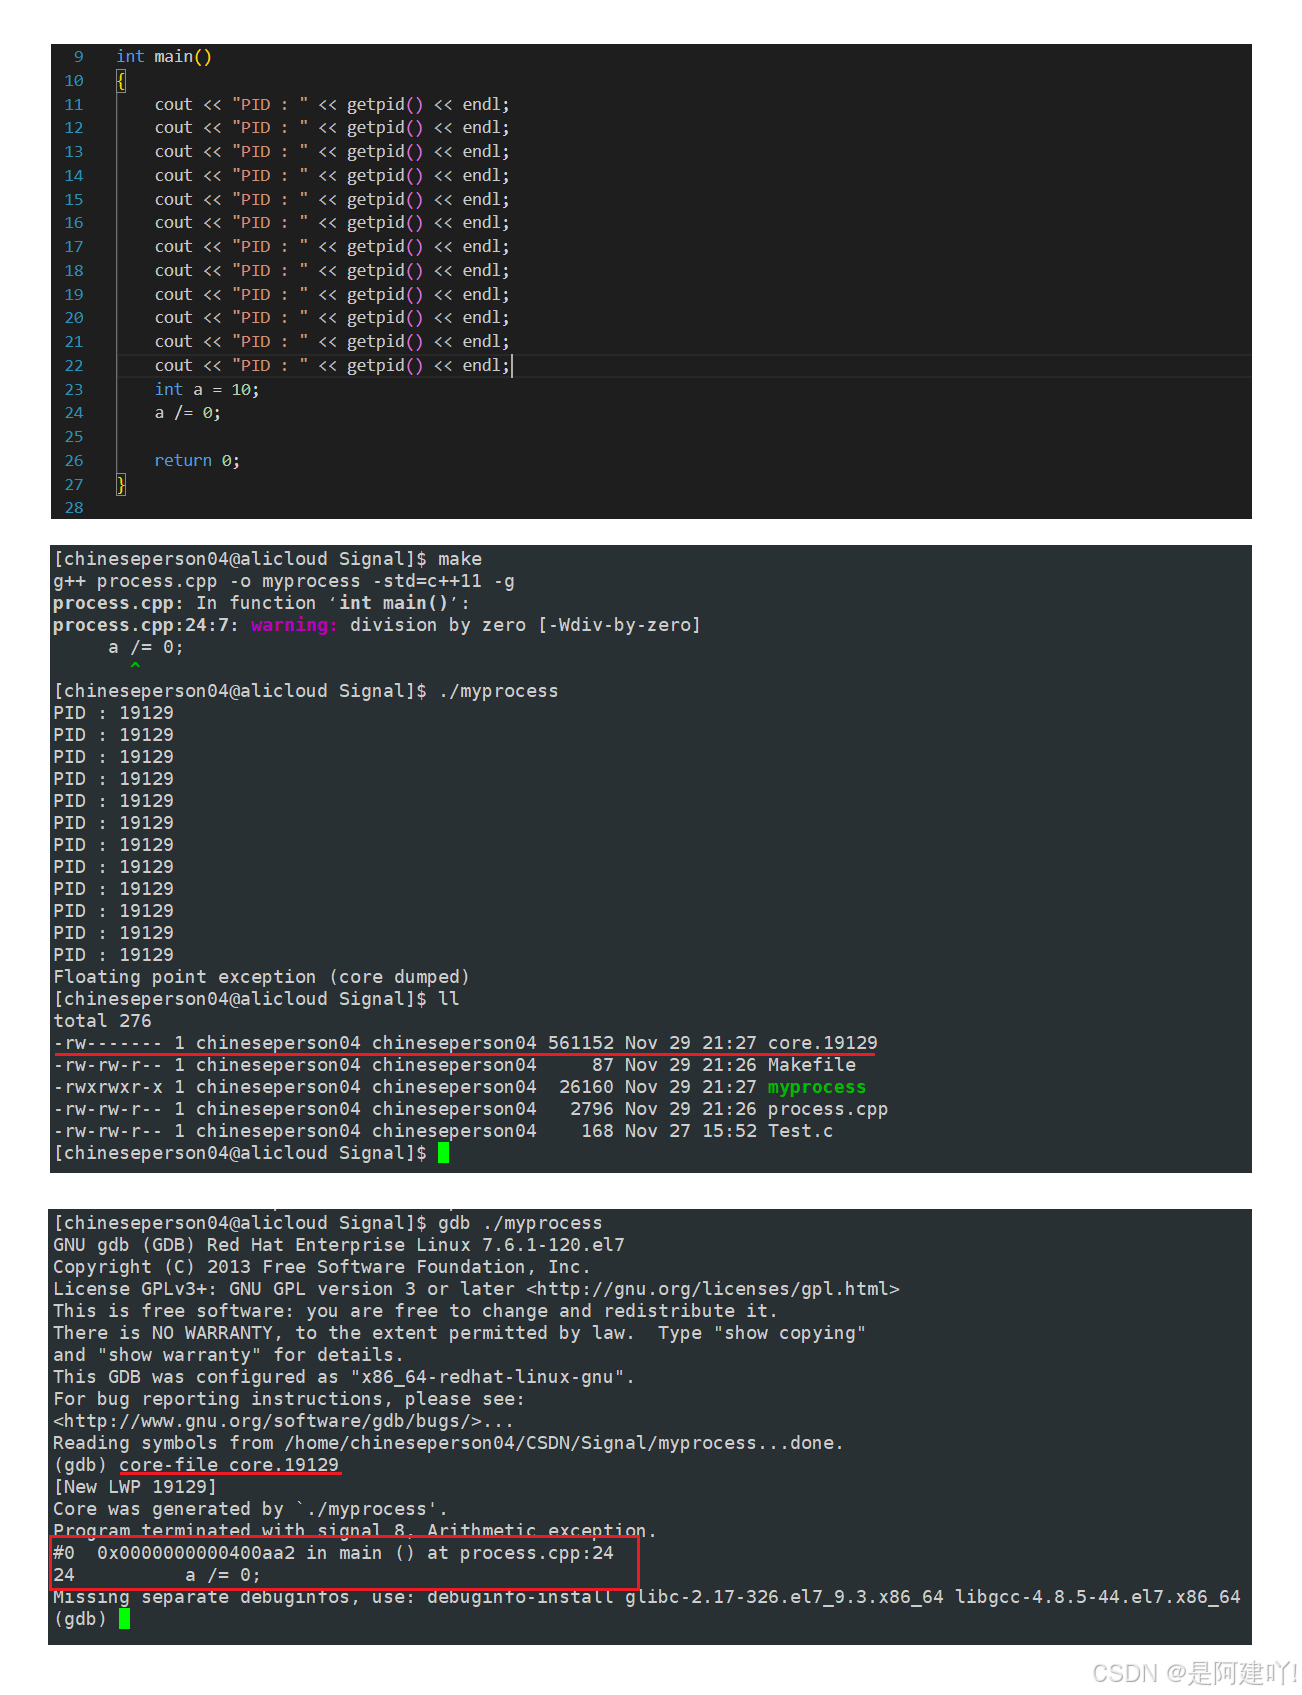This screenshot has width=1302, height=1695.
Task: Click 'int main()' function declaration
Action: [x=164, y=57]
